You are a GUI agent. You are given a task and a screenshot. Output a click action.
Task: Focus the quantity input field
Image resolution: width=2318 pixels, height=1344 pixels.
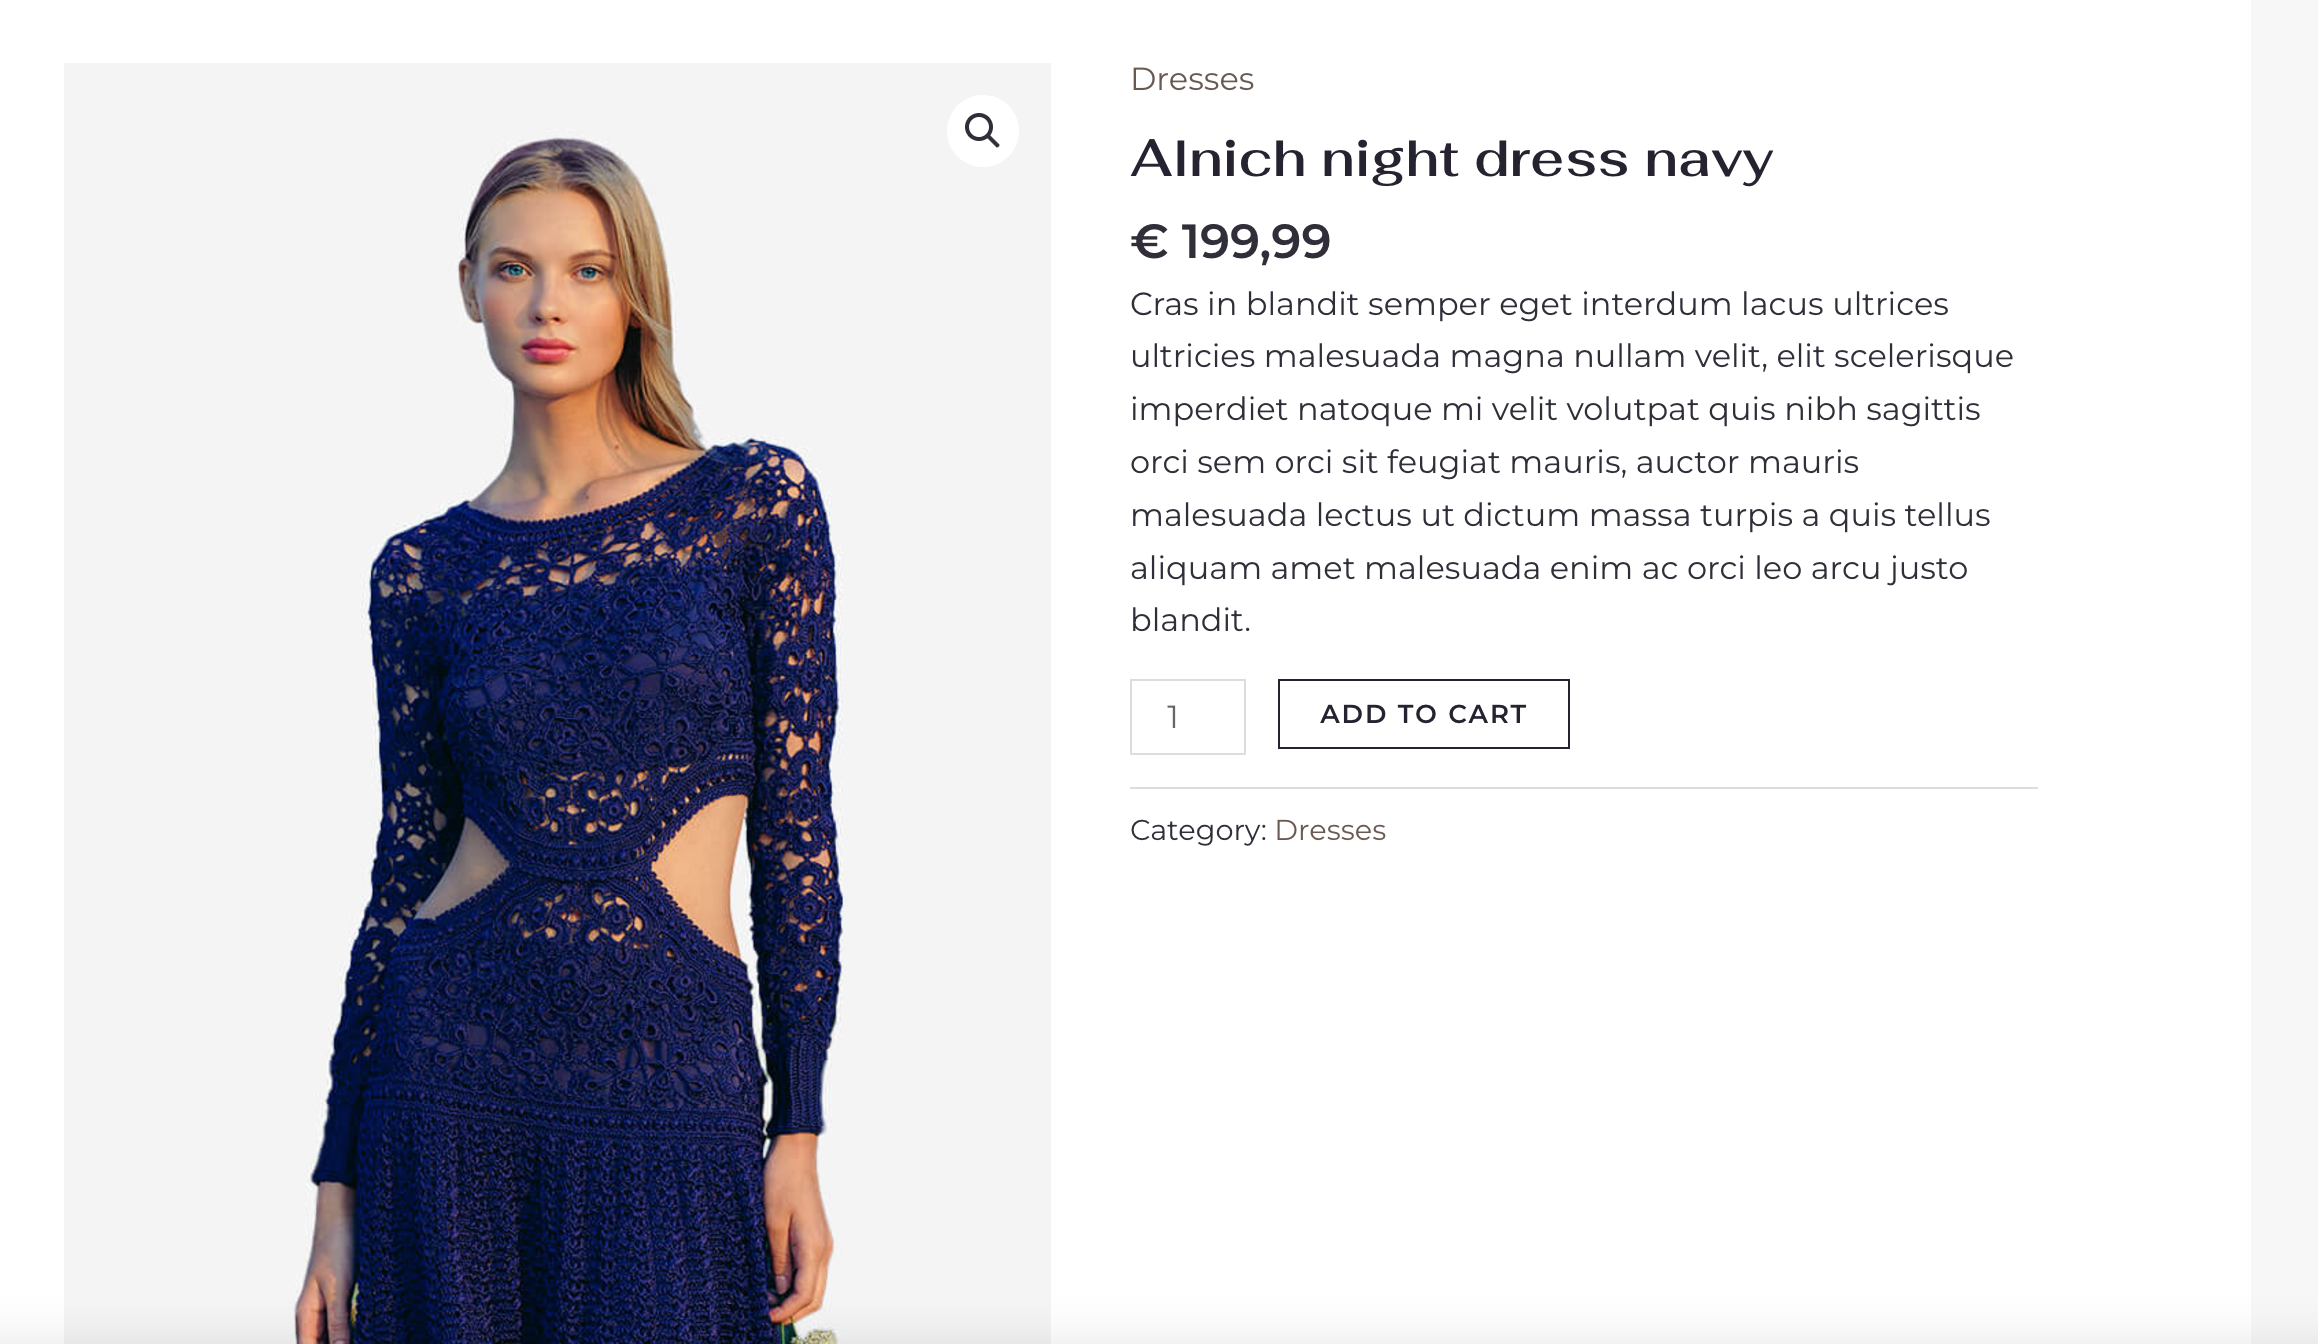[x=1187, y=716]
